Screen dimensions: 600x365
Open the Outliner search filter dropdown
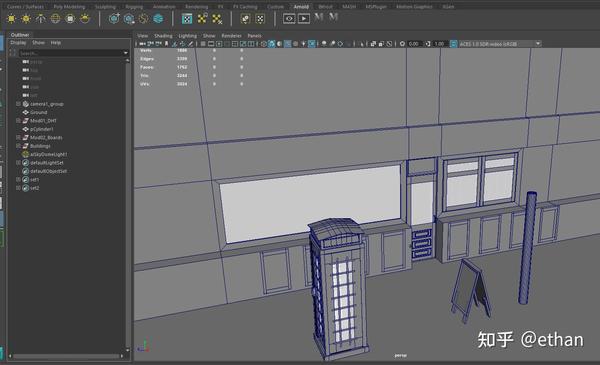coord(126,53)
